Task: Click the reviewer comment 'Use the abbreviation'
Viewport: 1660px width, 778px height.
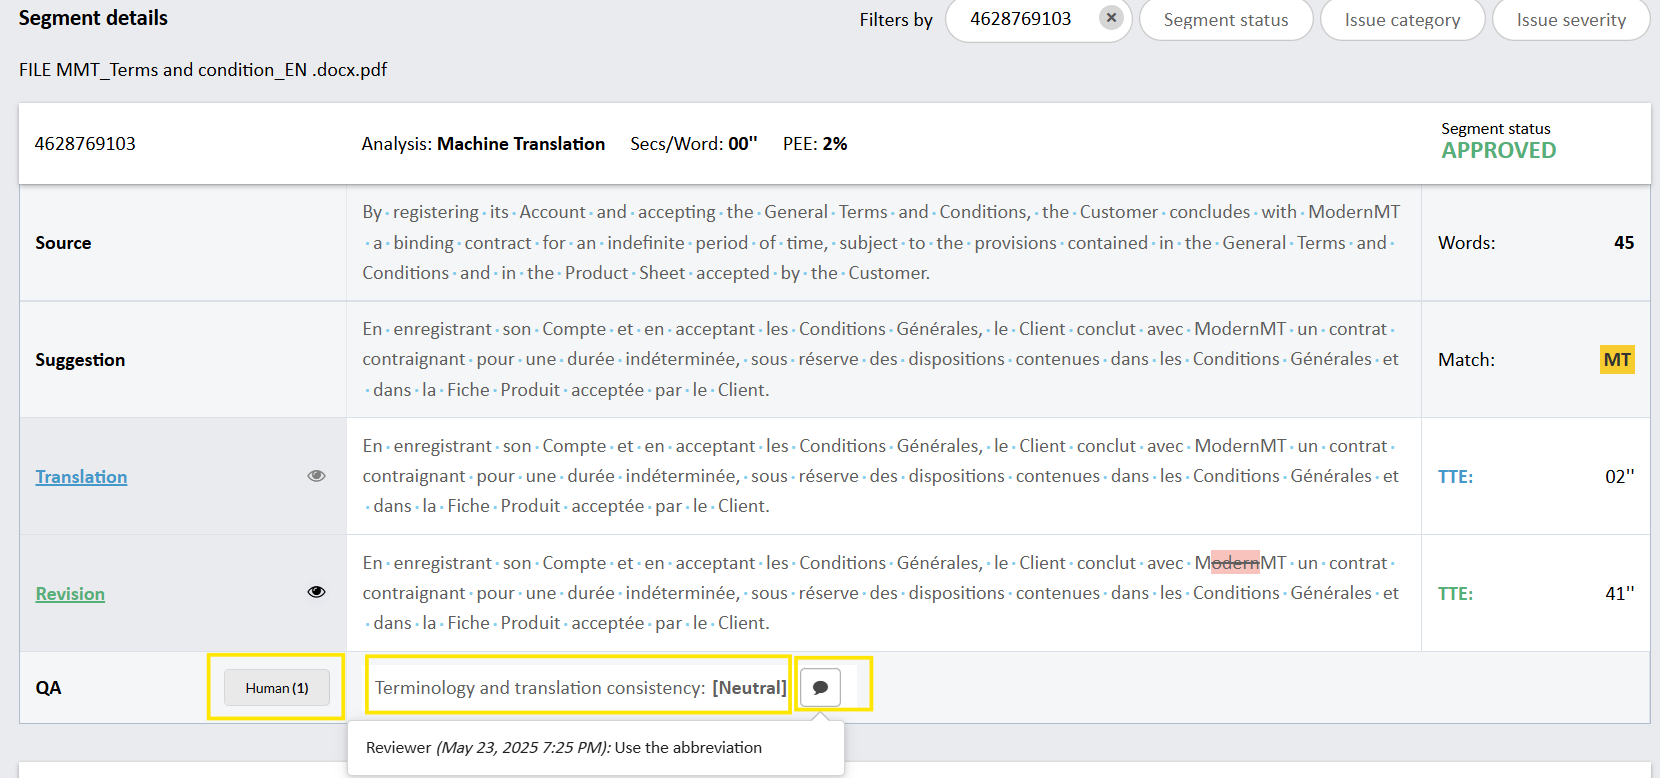Action: point(688,748)
